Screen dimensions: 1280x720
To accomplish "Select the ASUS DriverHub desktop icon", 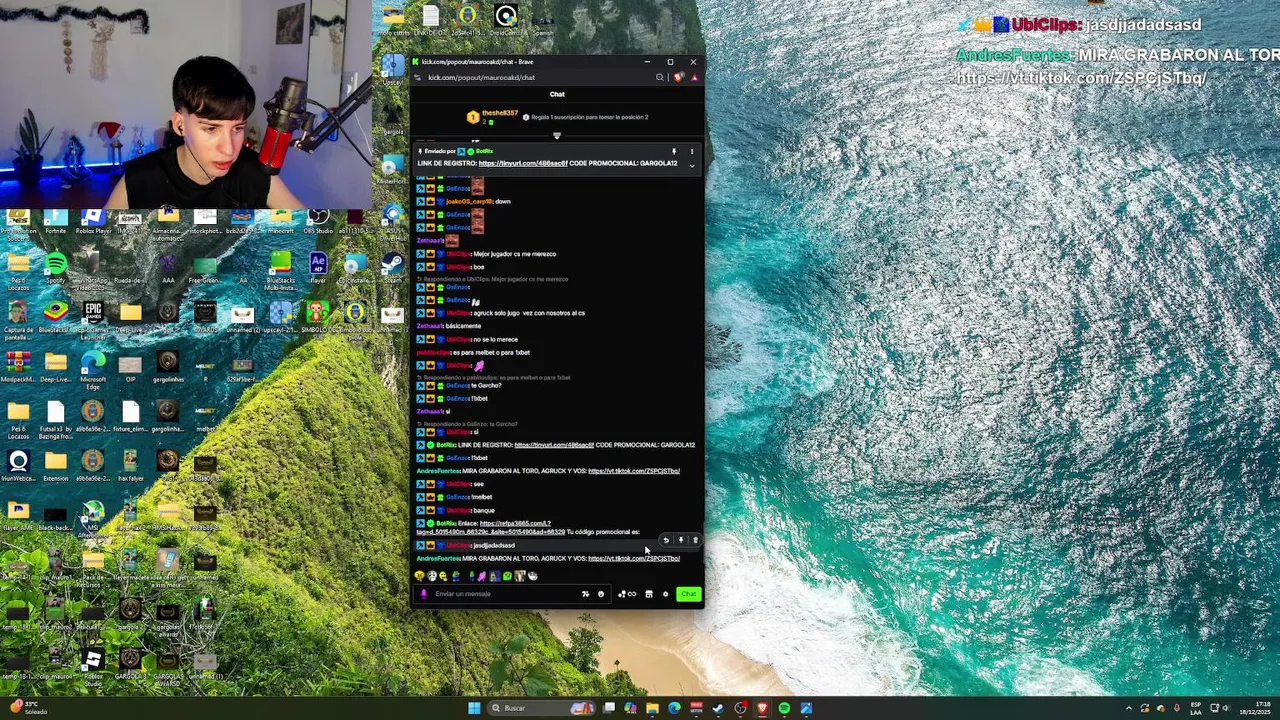I will [x=393, y=217].
